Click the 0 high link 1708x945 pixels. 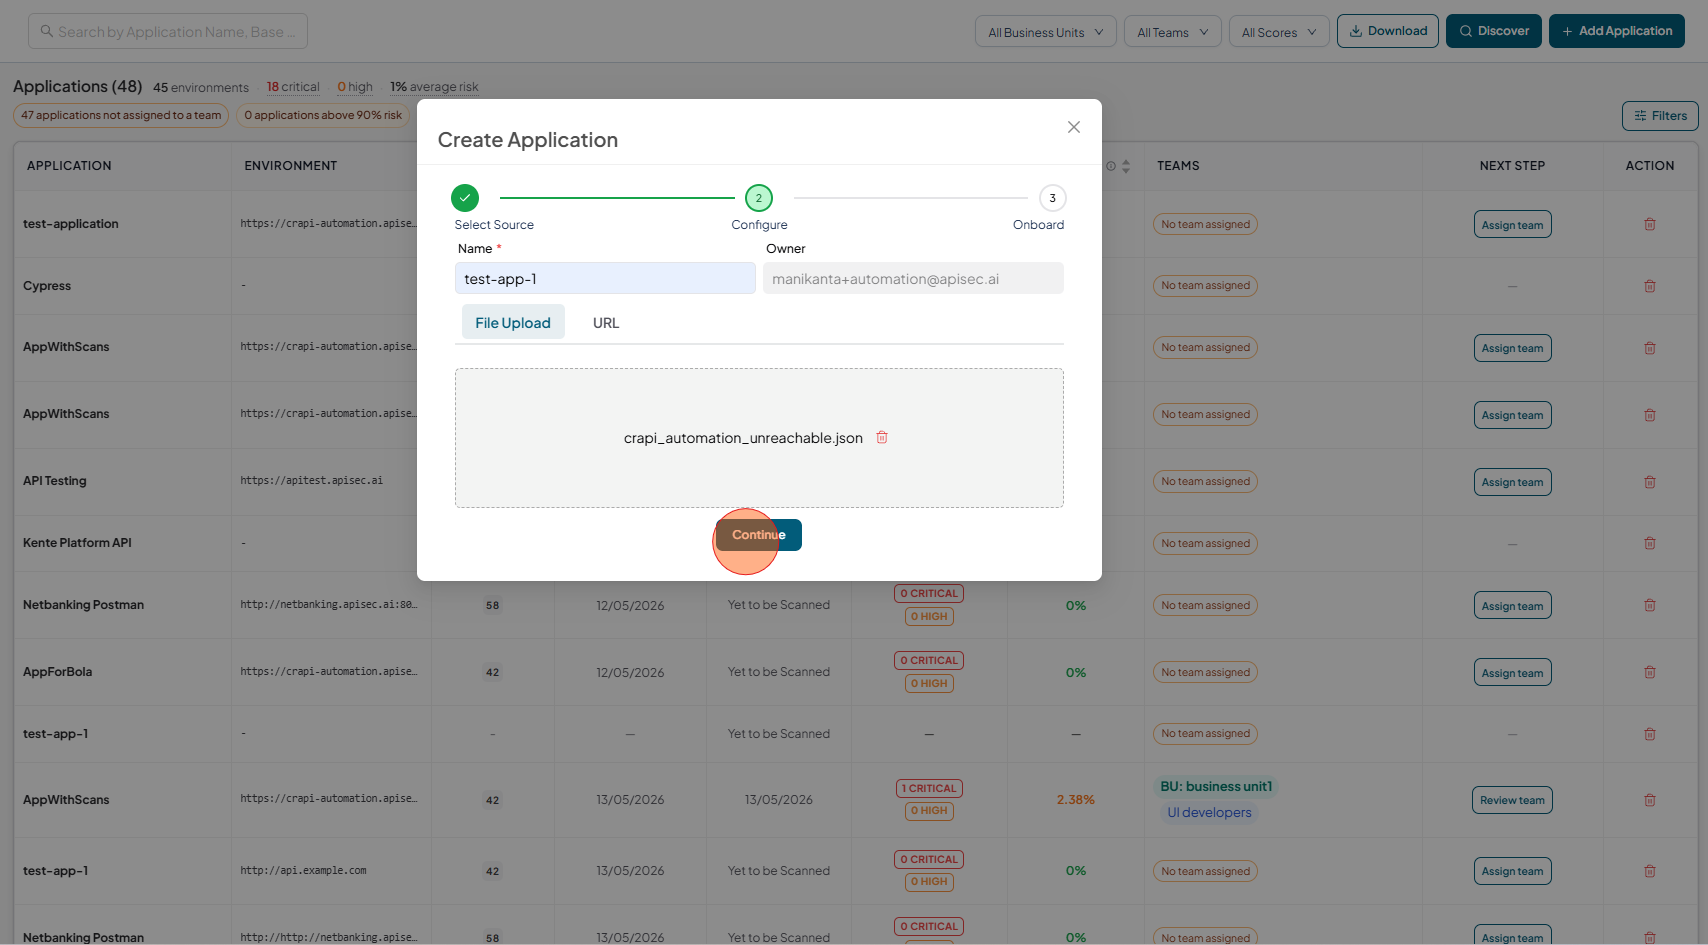355,87
